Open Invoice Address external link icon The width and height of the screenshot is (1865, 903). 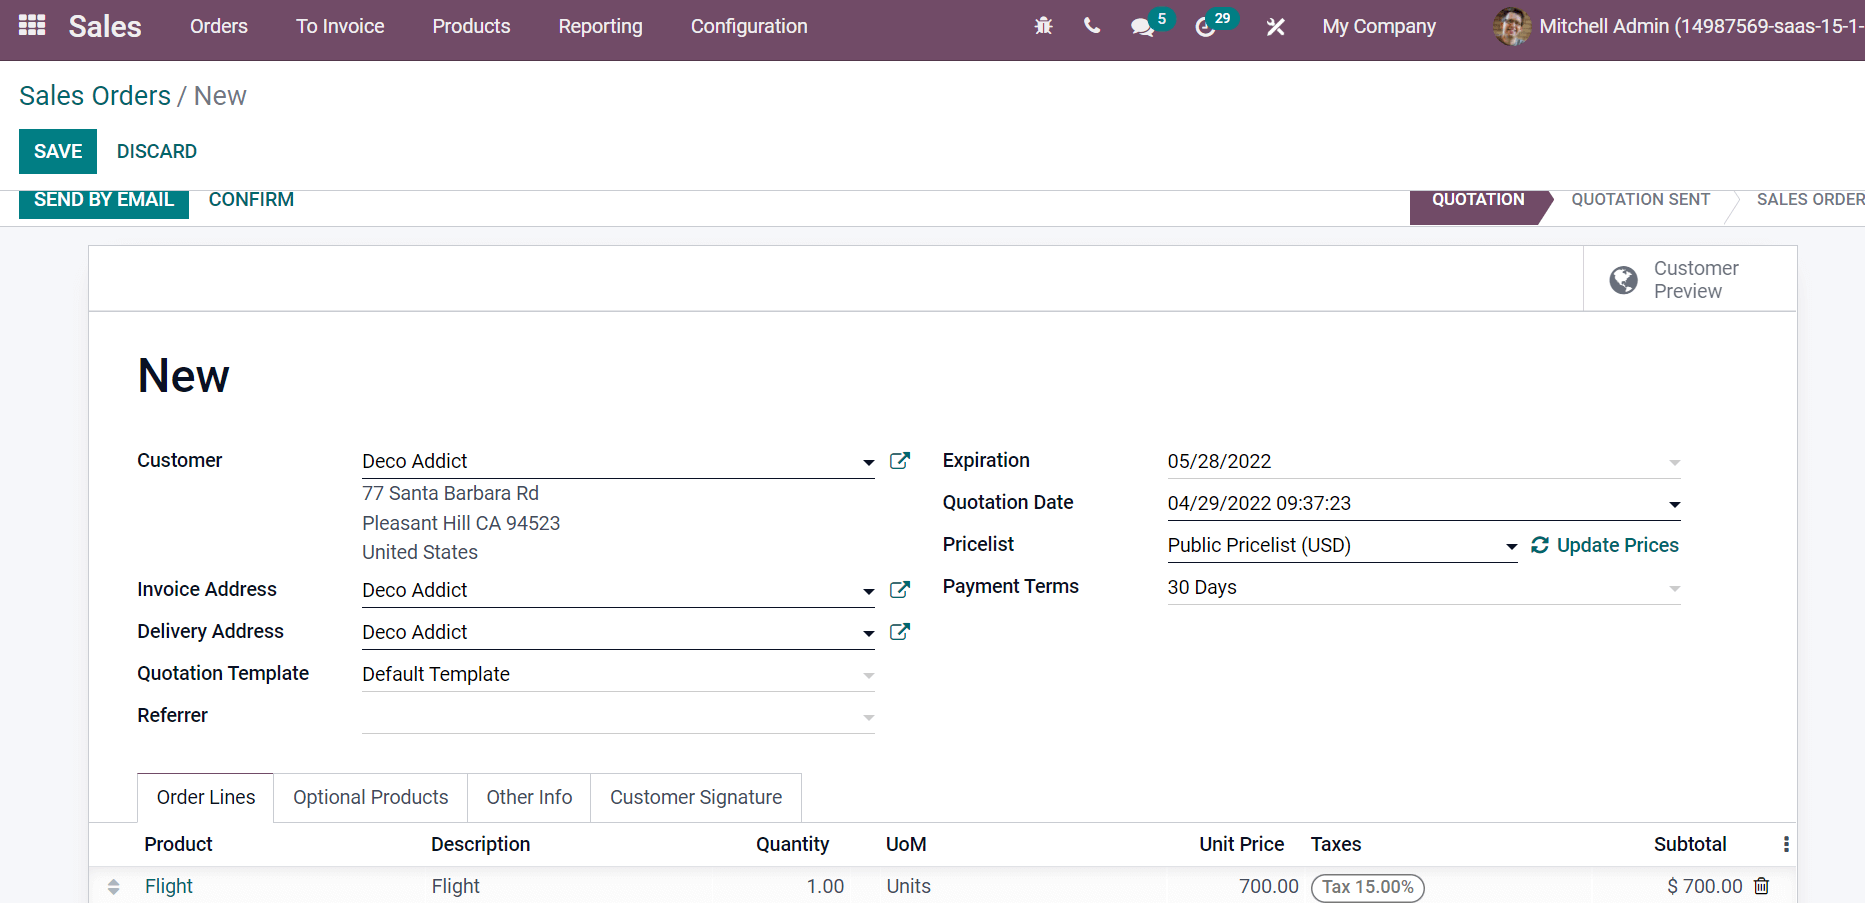pos(900,589)
